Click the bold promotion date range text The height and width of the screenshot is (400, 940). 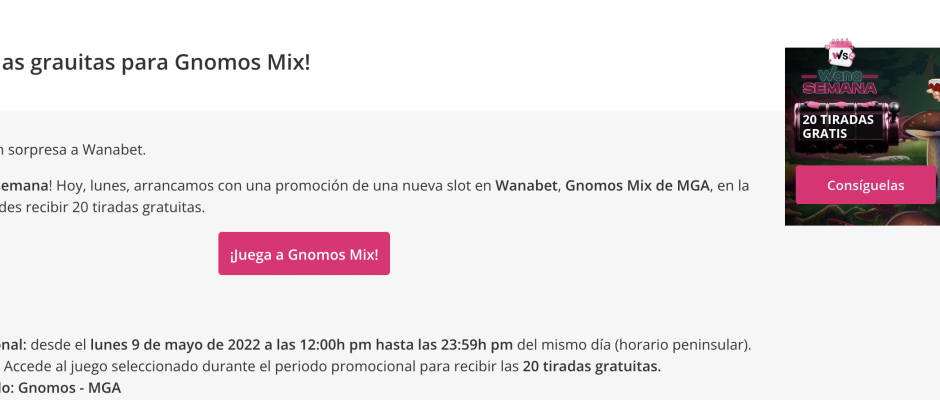[x=302, y=345]
